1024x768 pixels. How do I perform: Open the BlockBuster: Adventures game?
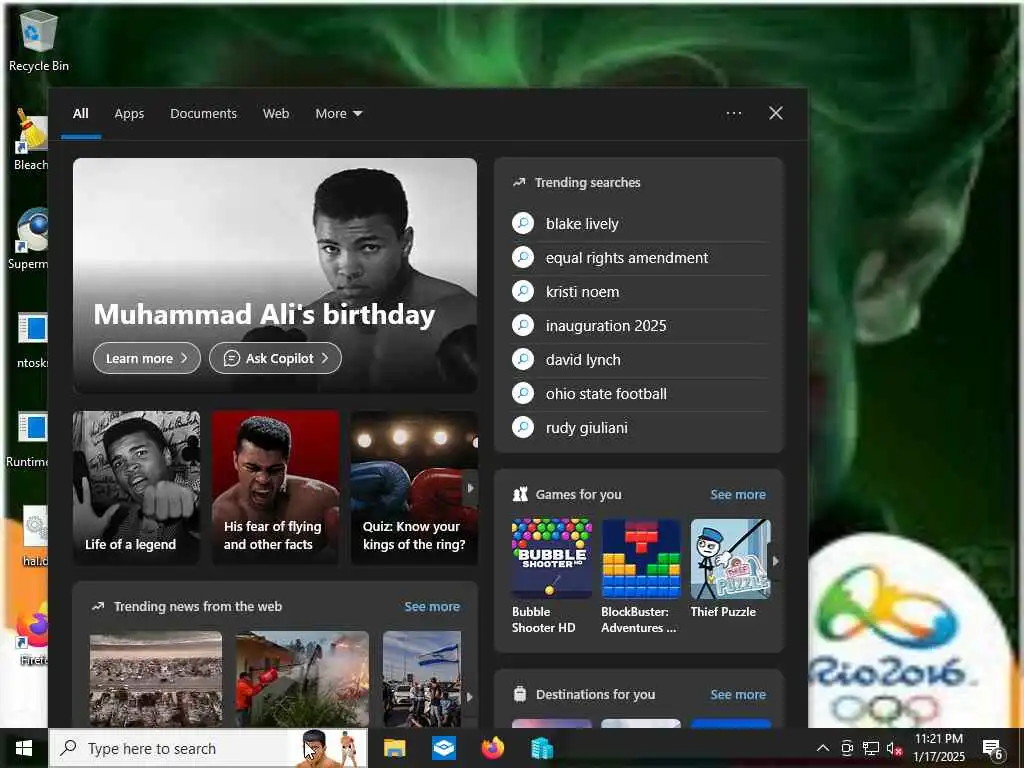641,577
